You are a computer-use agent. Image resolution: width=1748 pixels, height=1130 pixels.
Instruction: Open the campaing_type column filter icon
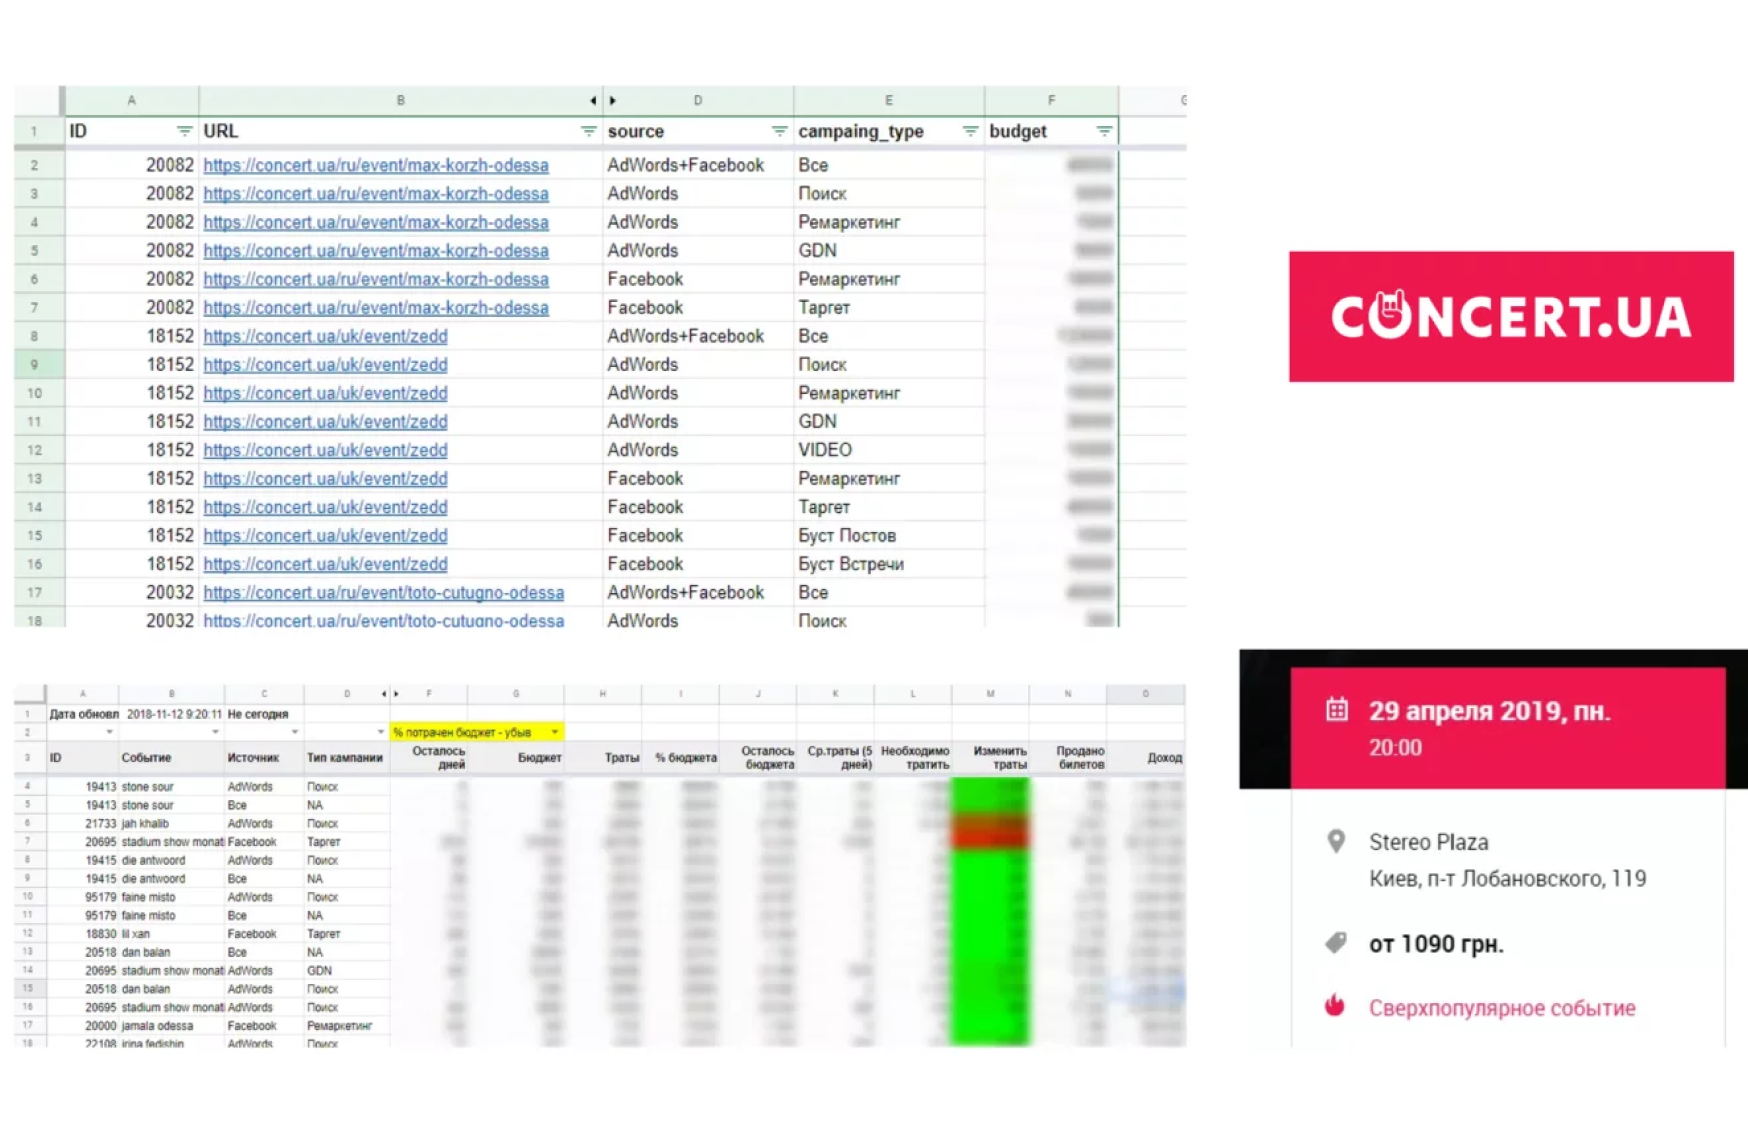[x=970, y=131]
